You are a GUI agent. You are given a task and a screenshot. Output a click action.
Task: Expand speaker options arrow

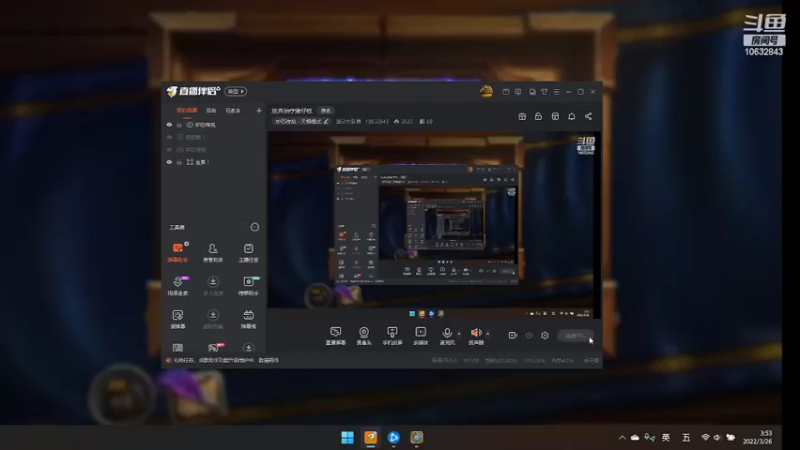tap(488, 334)
